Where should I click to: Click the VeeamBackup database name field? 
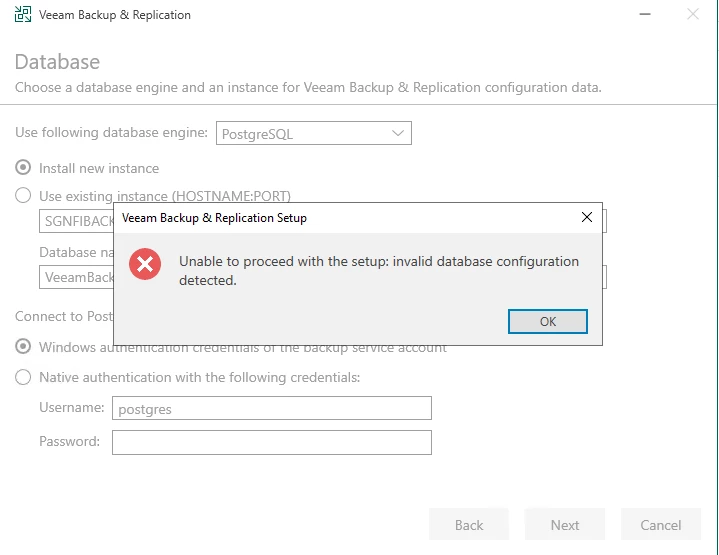click(76, 277)
